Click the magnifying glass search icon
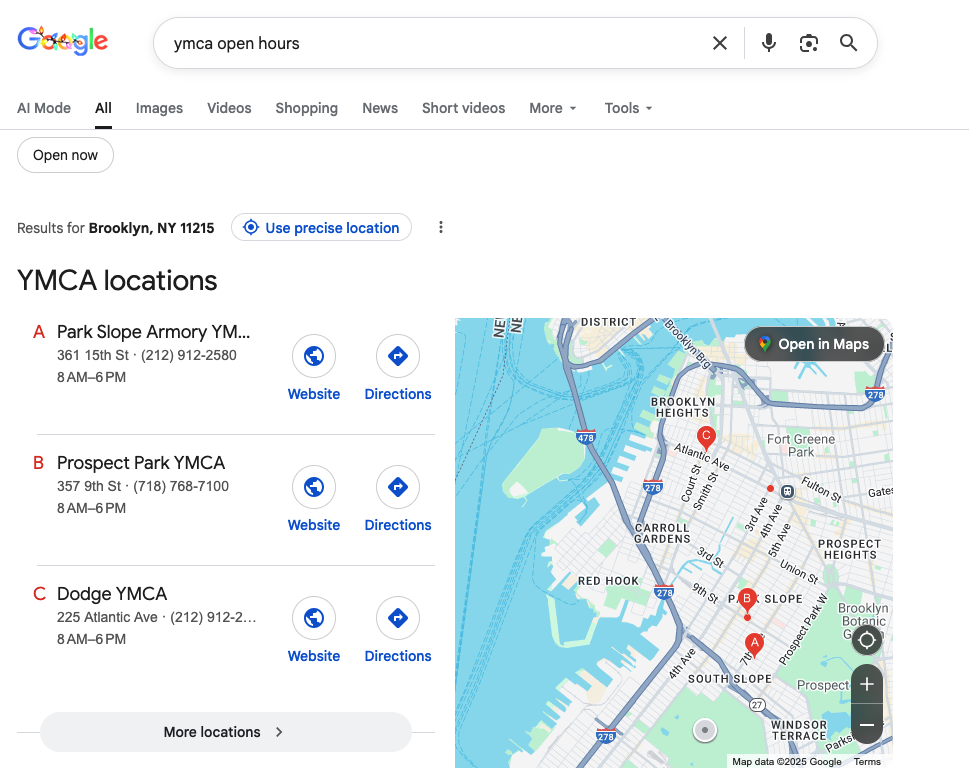Image resolution: width=969 pixels, height=783 pixels. tap(848, 43)
